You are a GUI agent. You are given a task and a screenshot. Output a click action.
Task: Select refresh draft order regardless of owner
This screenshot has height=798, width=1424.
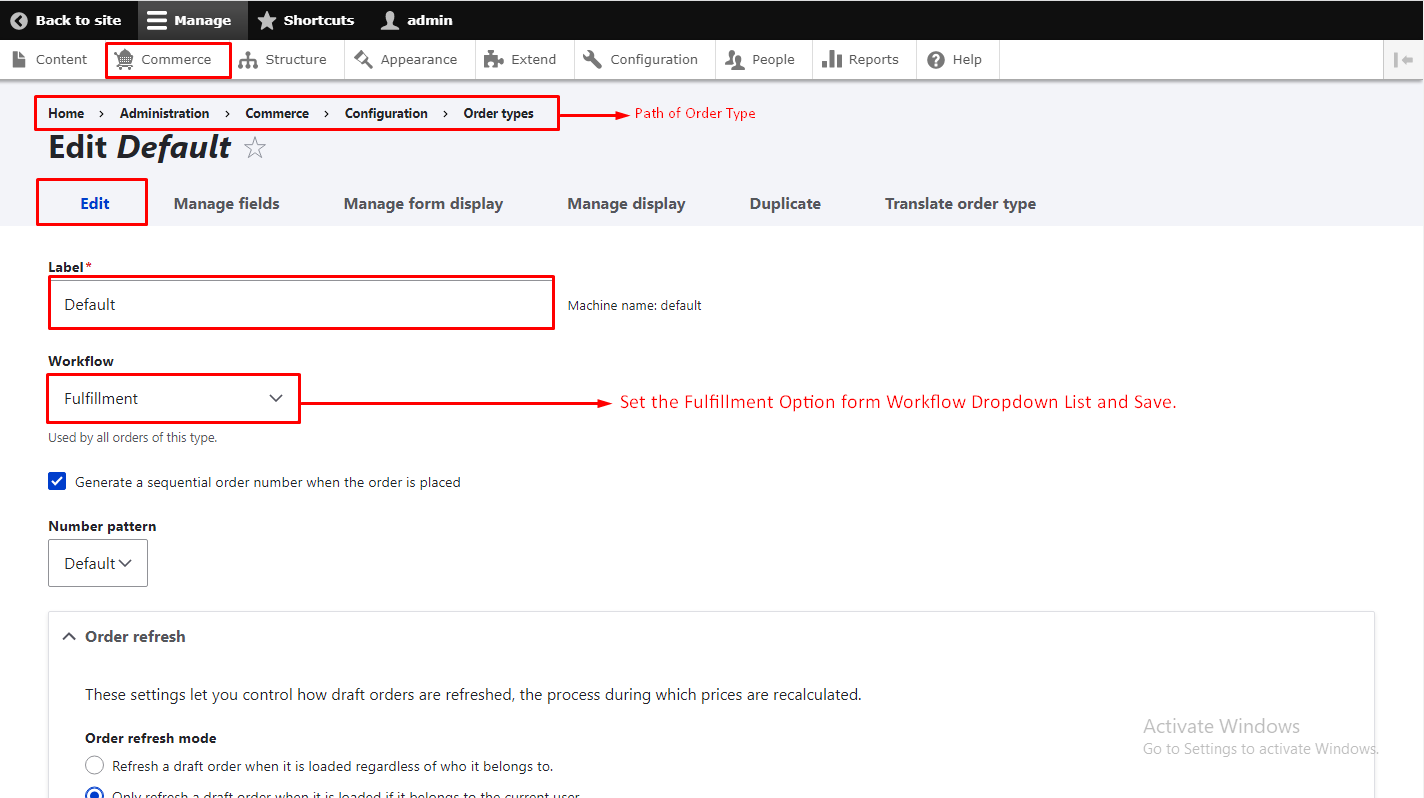[x=94, y=766]
